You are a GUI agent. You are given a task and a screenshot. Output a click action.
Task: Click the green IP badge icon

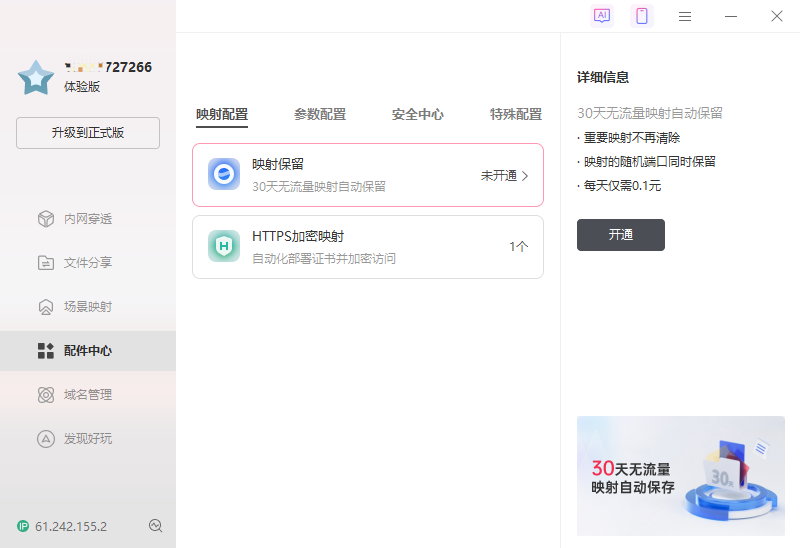pos(23,526)
